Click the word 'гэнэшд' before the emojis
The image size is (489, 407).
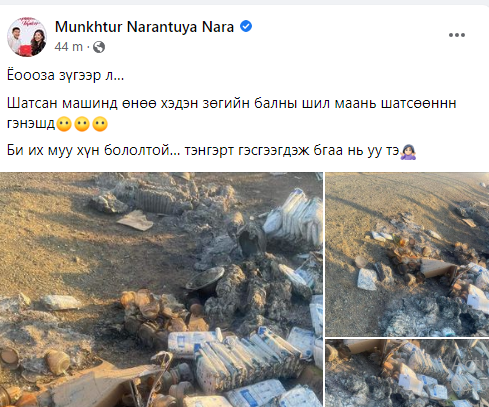click(31, 124)
